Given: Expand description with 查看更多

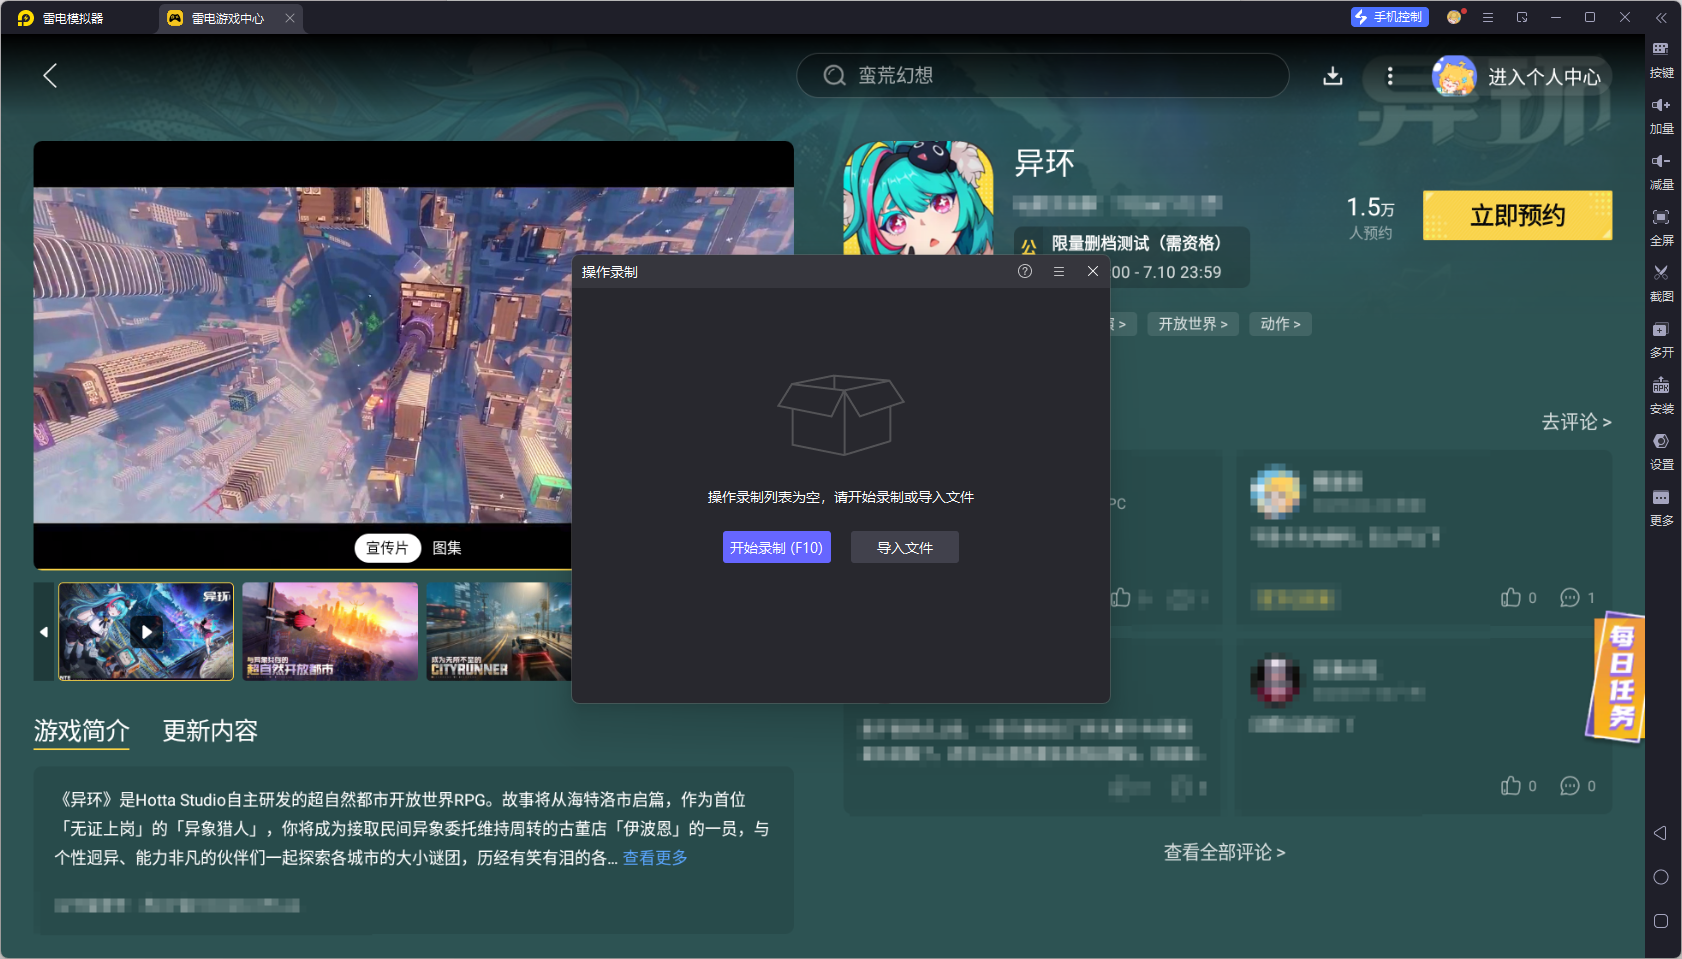Looking at the screenshot, I should point(655,858).
